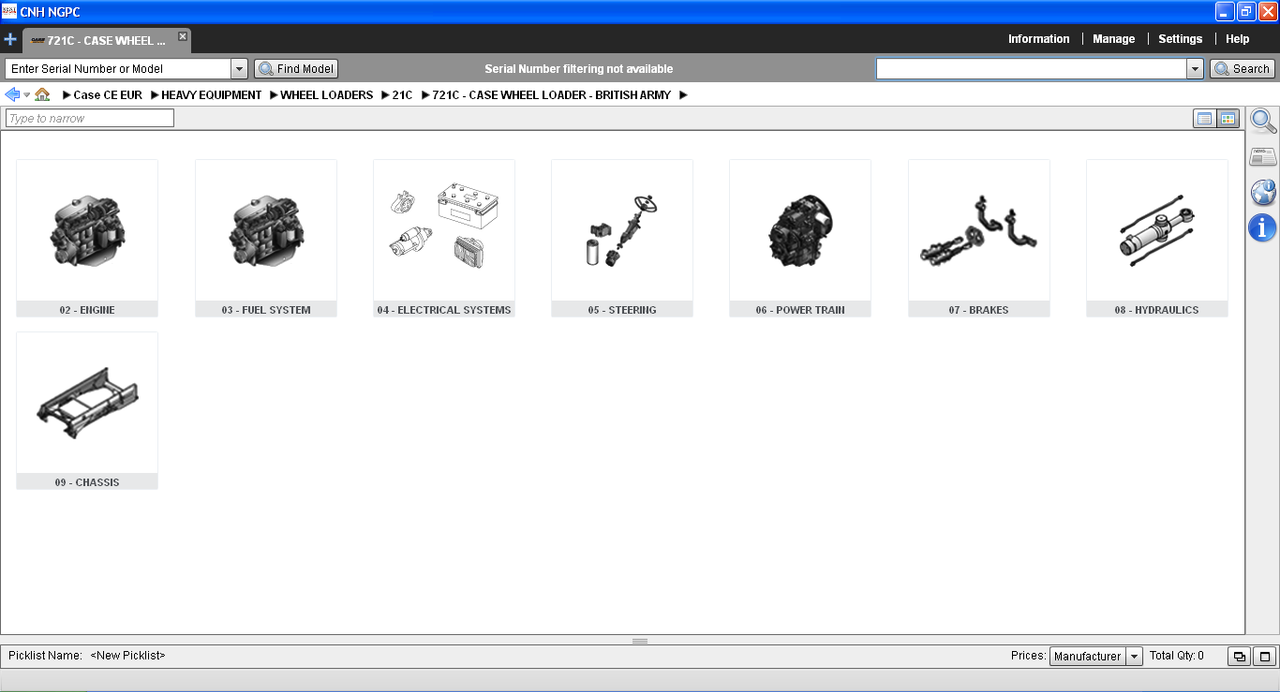Image resolution: width=1280 pixels, height=692 pixels.
Task: Open the 07 - BRAKES group
Action: [x=979, y=238]
